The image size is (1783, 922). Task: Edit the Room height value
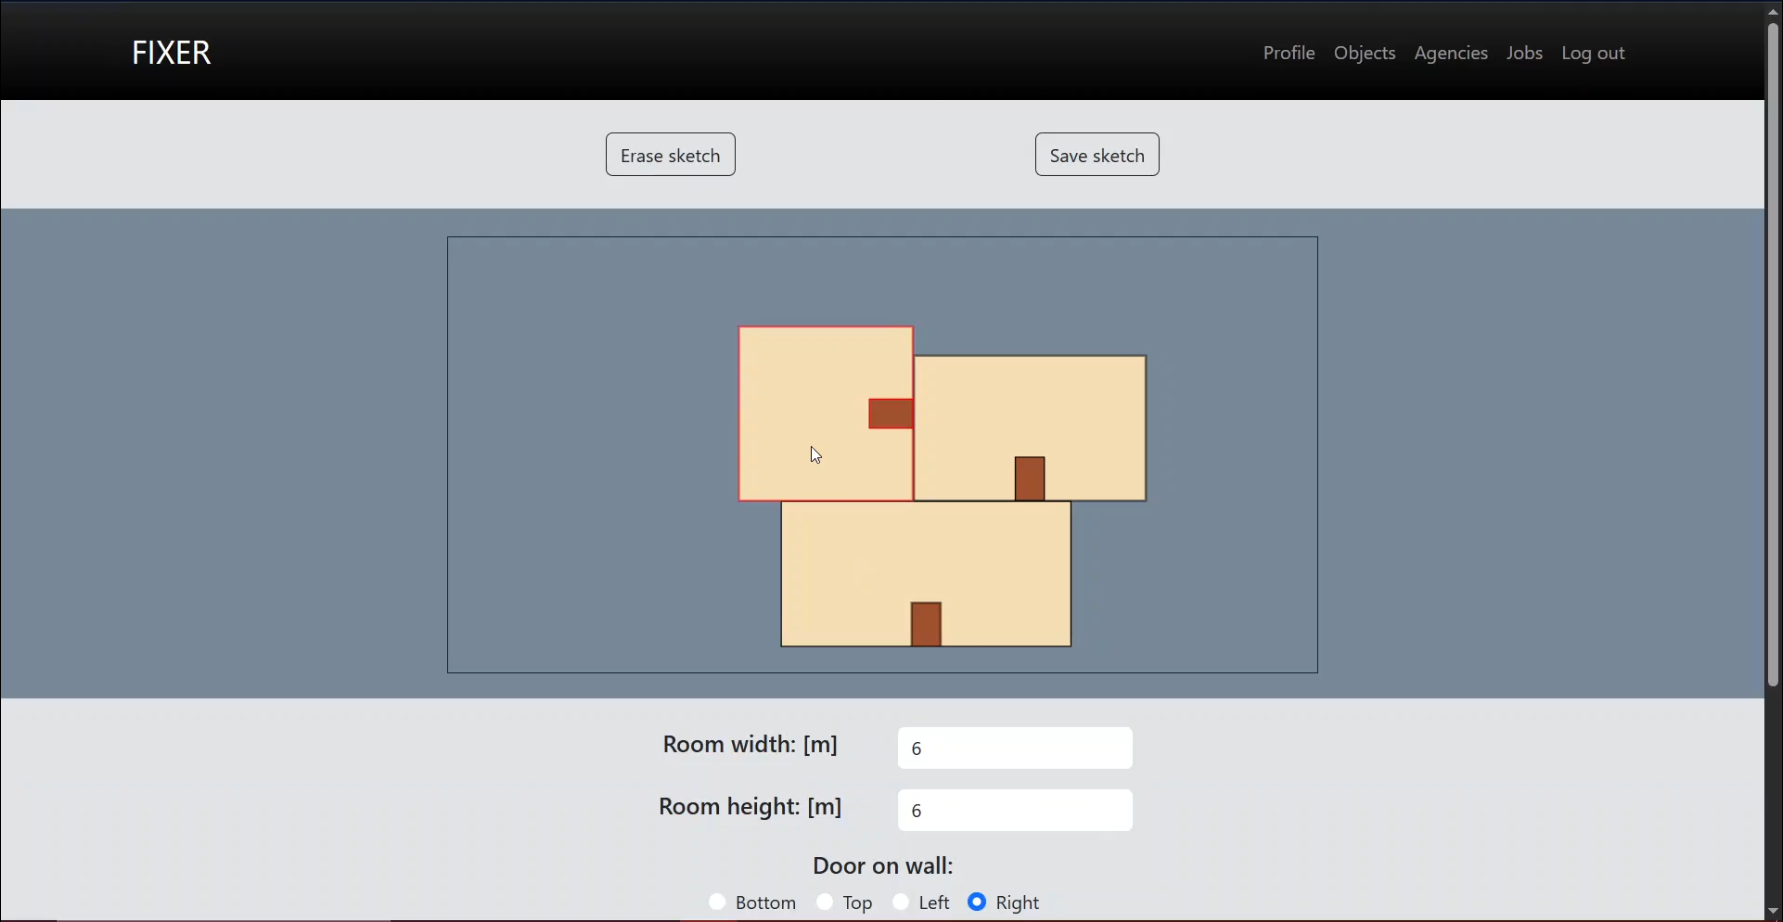tap(1015, 810)
